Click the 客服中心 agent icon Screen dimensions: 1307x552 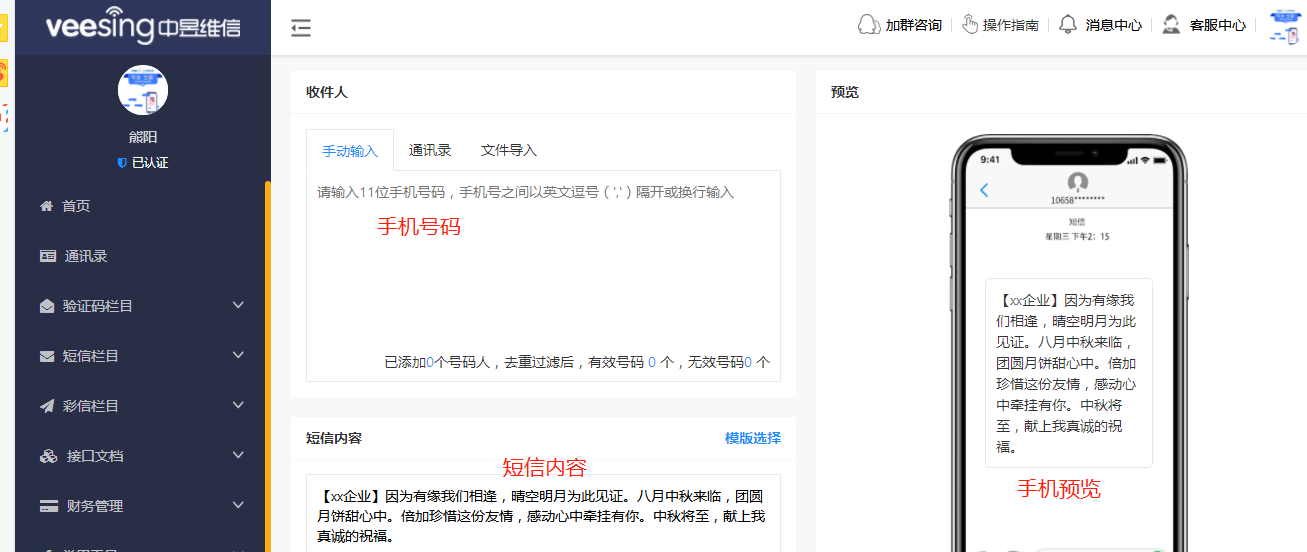1171,24
